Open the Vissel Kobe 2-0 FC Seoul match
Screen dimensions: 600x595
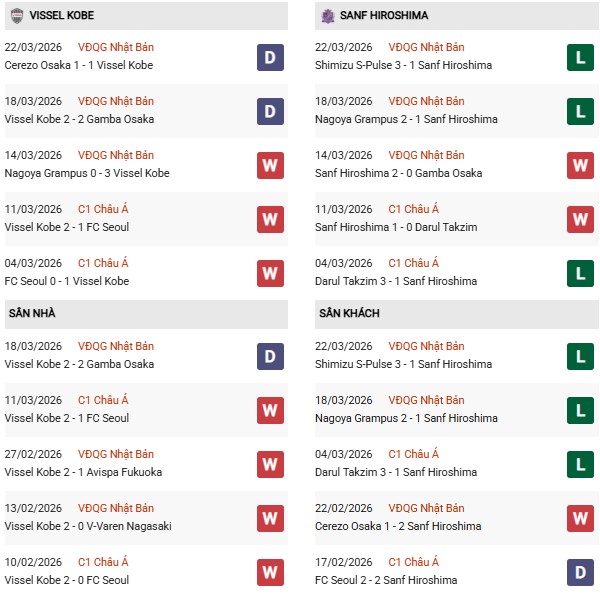pyautogui.click(x=67, y=580)
